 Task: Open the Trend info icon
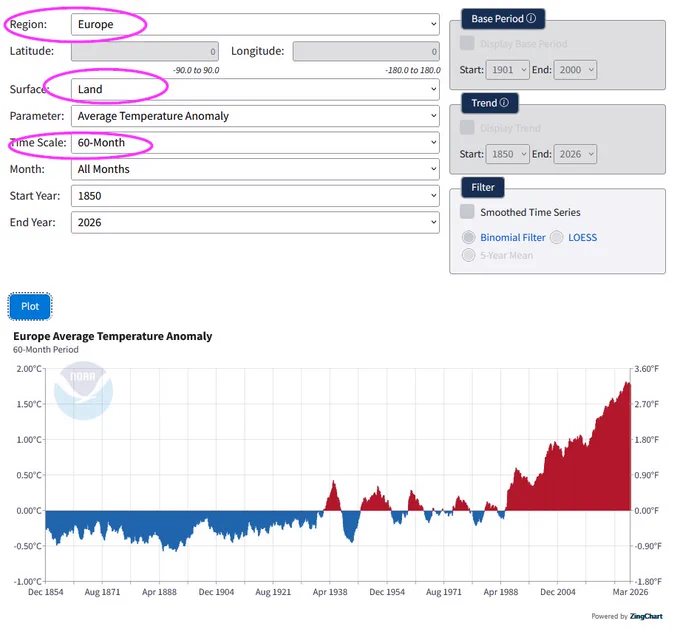[x=504, y=102]
